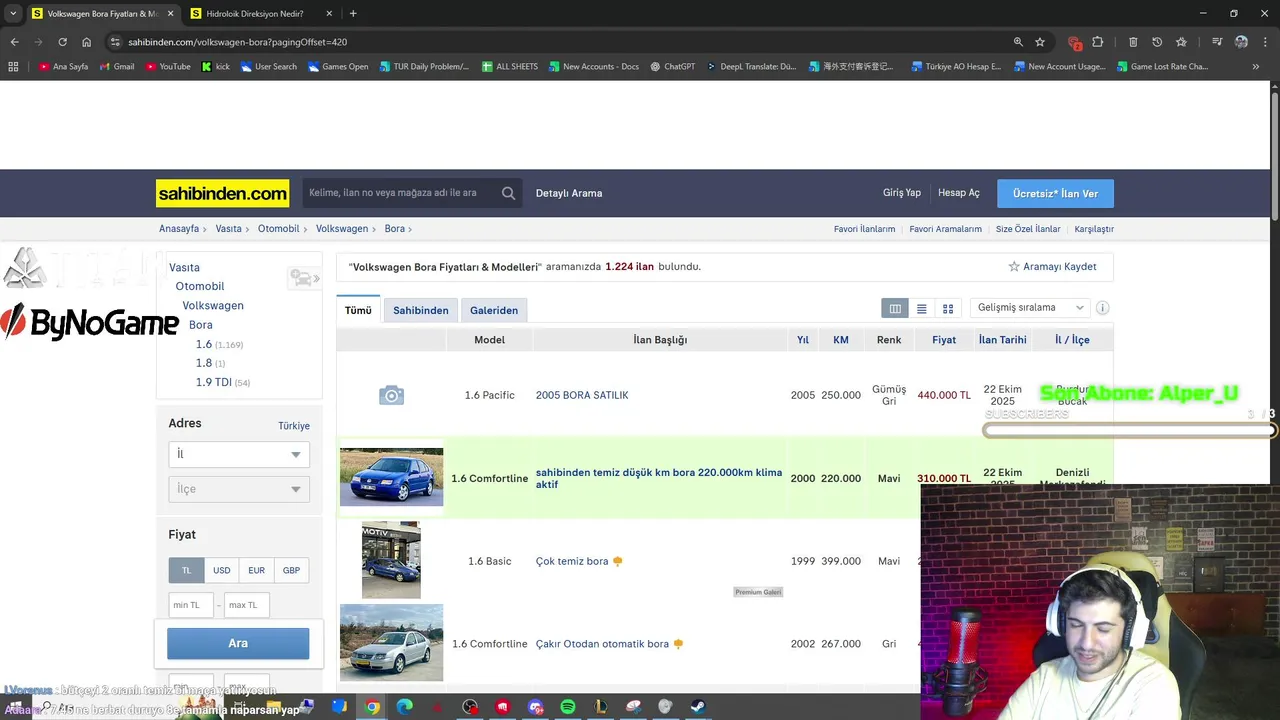Screen dimensions: 1280x720
Task: Select the TL currency option
Action: click(x=186, y=570)
